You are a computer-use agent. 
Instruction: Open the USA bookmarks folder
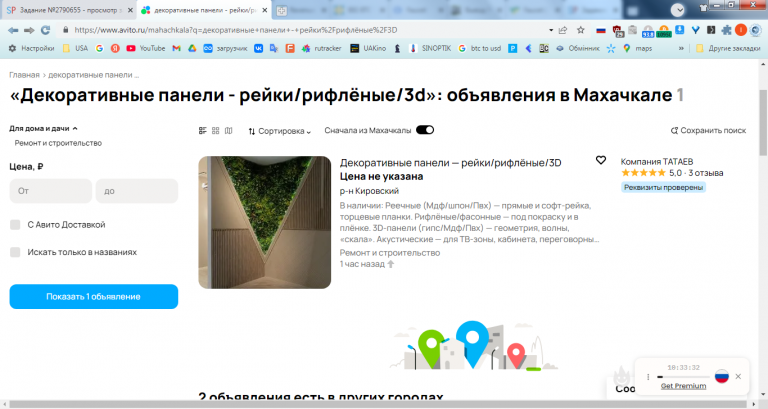[75, 48]
